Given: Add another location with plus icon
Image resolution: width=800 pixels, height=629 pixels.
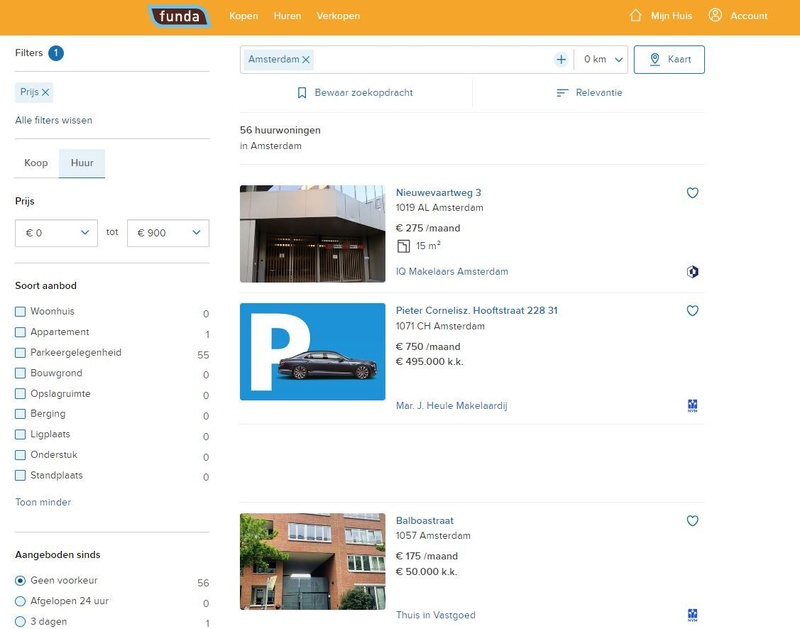Looking at the screenshot, I should pyautogui.click(x=561, y=60).
